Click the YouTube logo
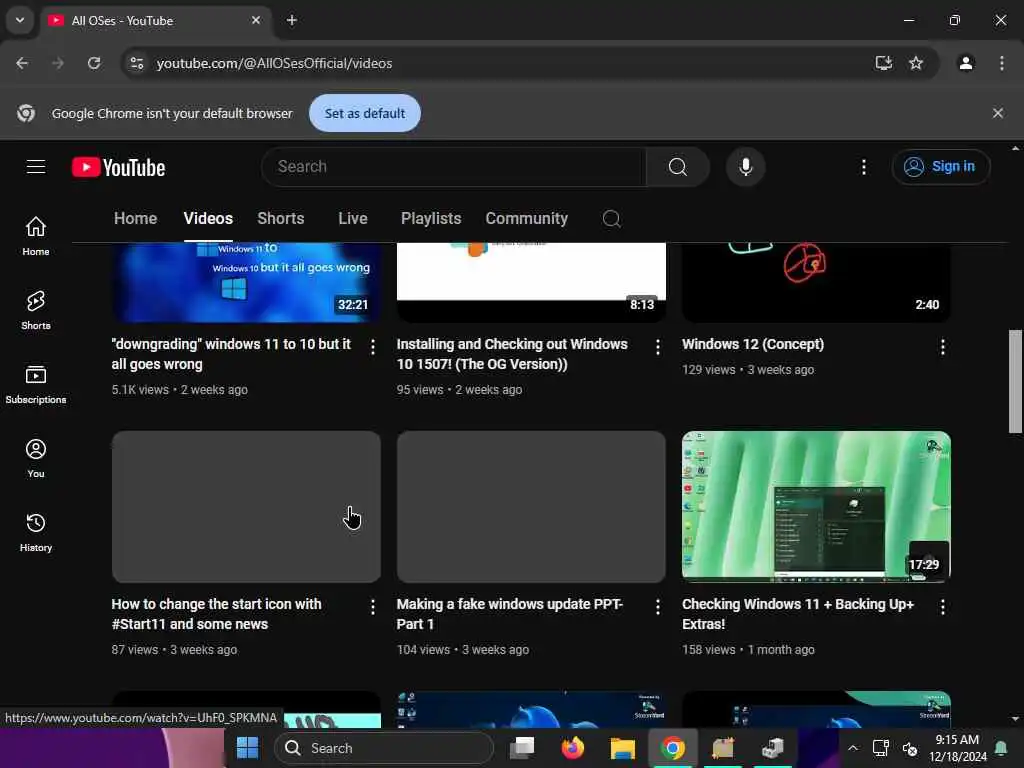This screenshot has width=1024, height=768. [119, 167]
